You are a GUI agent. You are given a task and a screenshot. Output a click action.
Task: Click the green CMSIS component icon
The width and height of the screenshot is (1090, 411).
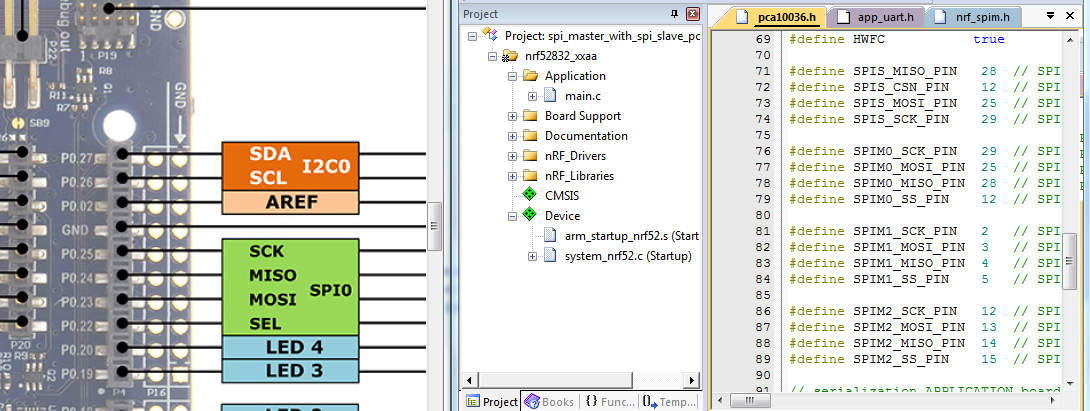coord(530,195)
